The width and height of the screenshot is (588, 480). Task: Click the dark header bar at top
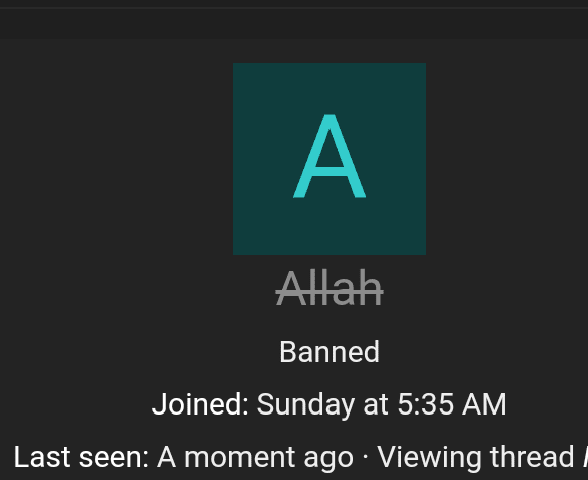click(294, 23)
